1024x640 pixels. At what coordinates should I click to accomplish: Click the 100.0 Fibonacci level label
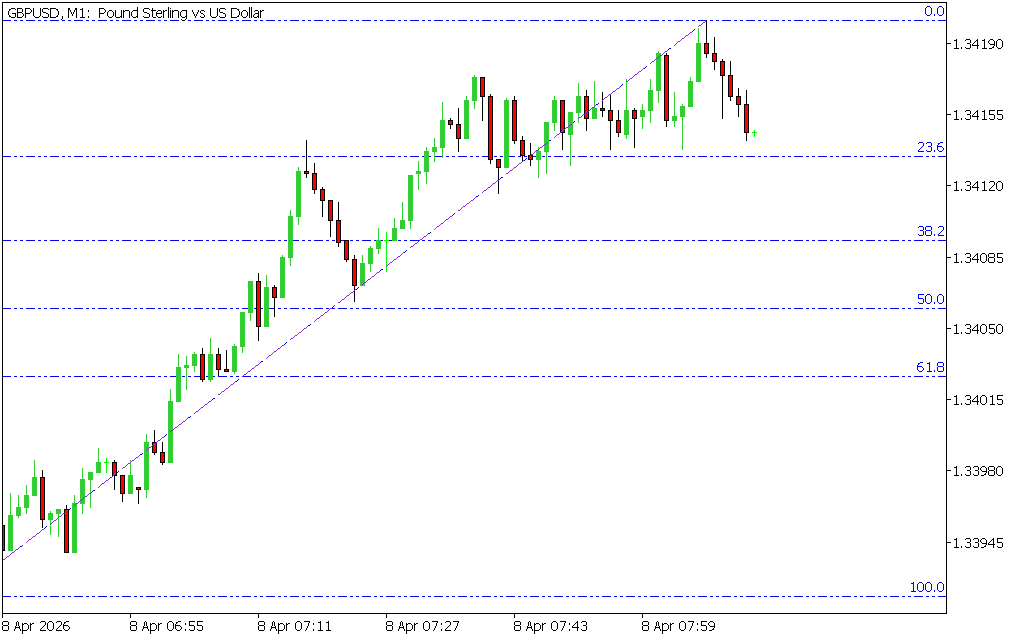(x=927, y=587)
